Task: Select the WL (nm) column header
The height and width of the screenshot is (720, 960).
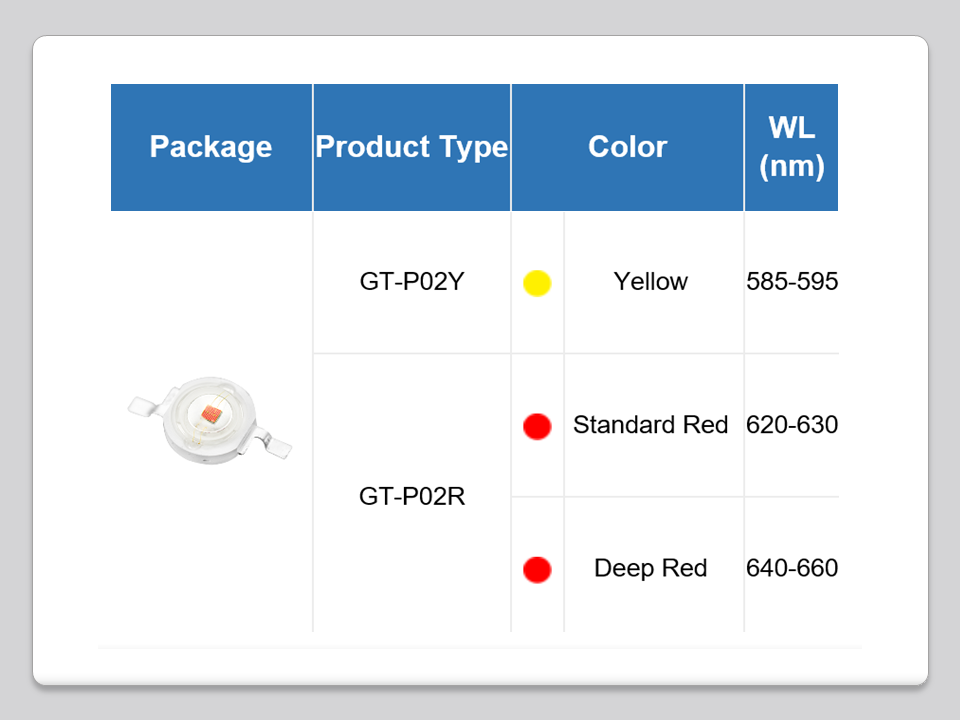Action: click(791, 147)
